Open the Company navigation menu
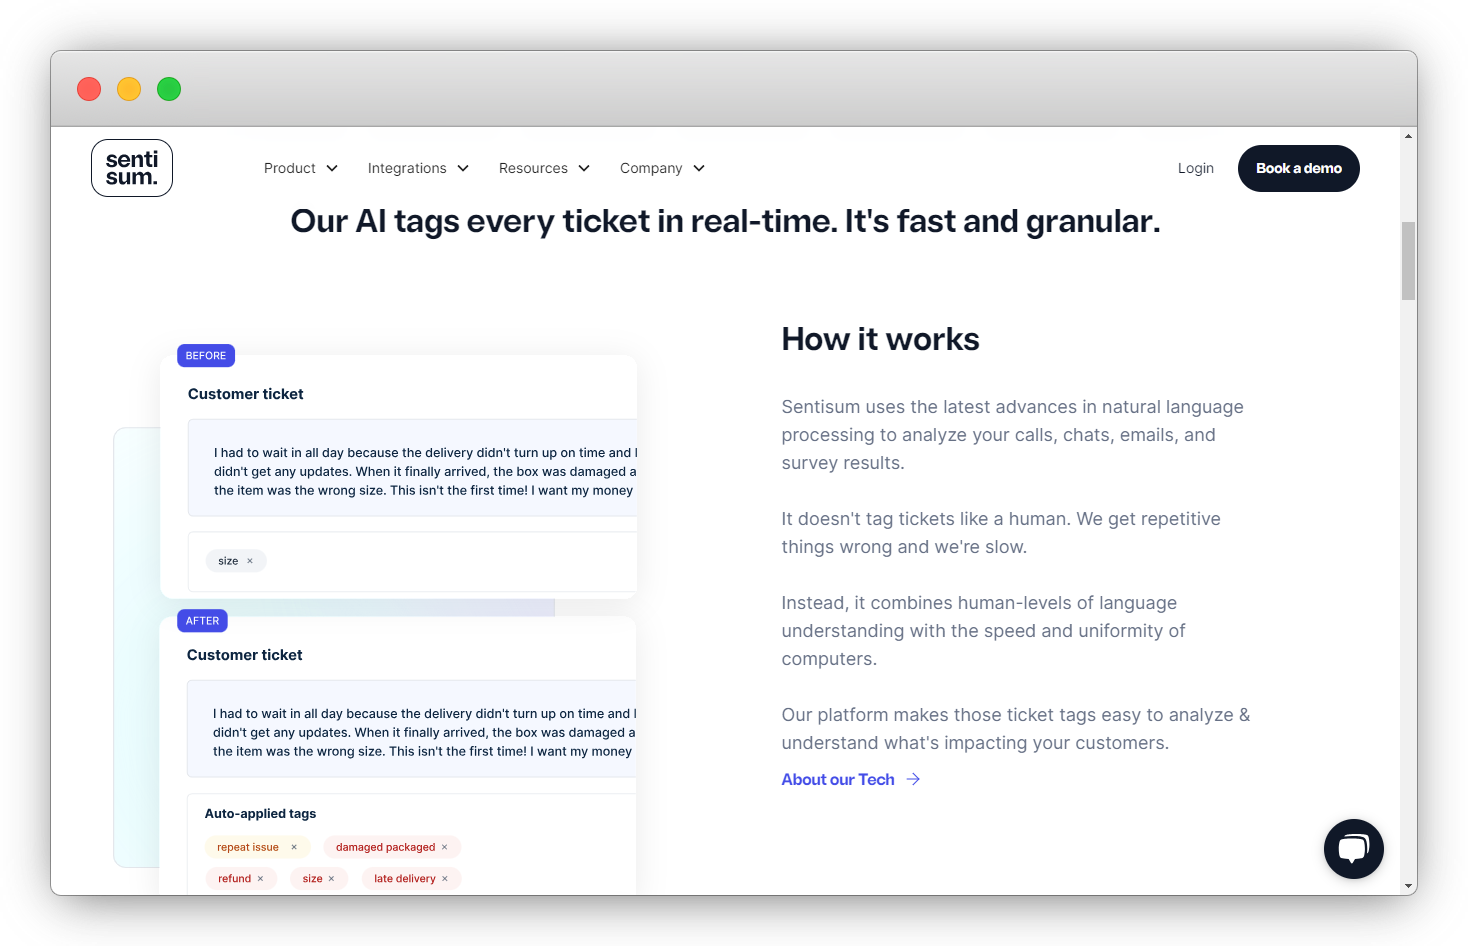The image size is (1468, 946). tap(661, 168)
